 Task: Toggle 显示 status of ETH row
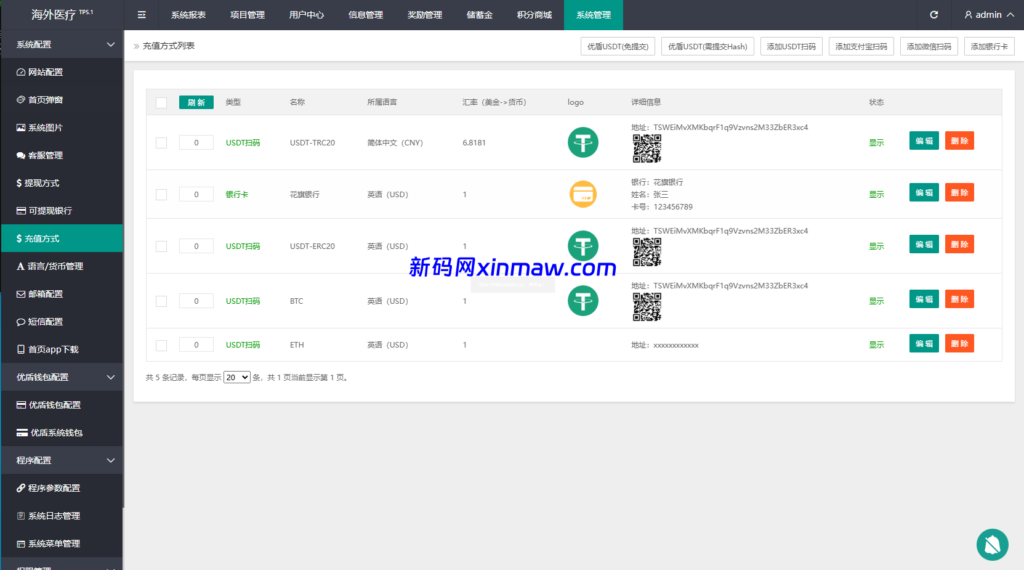pos(876,345)
